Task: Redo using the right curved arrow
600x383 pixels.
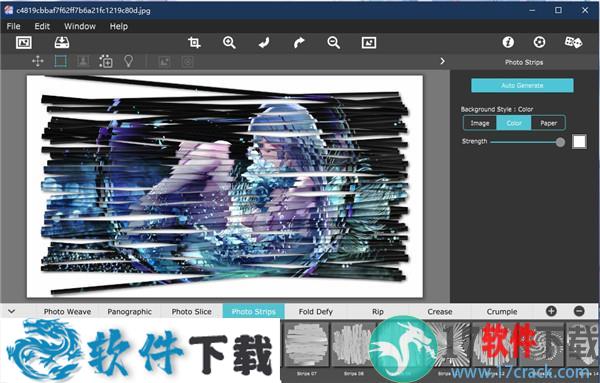Action: pos(299,42)
